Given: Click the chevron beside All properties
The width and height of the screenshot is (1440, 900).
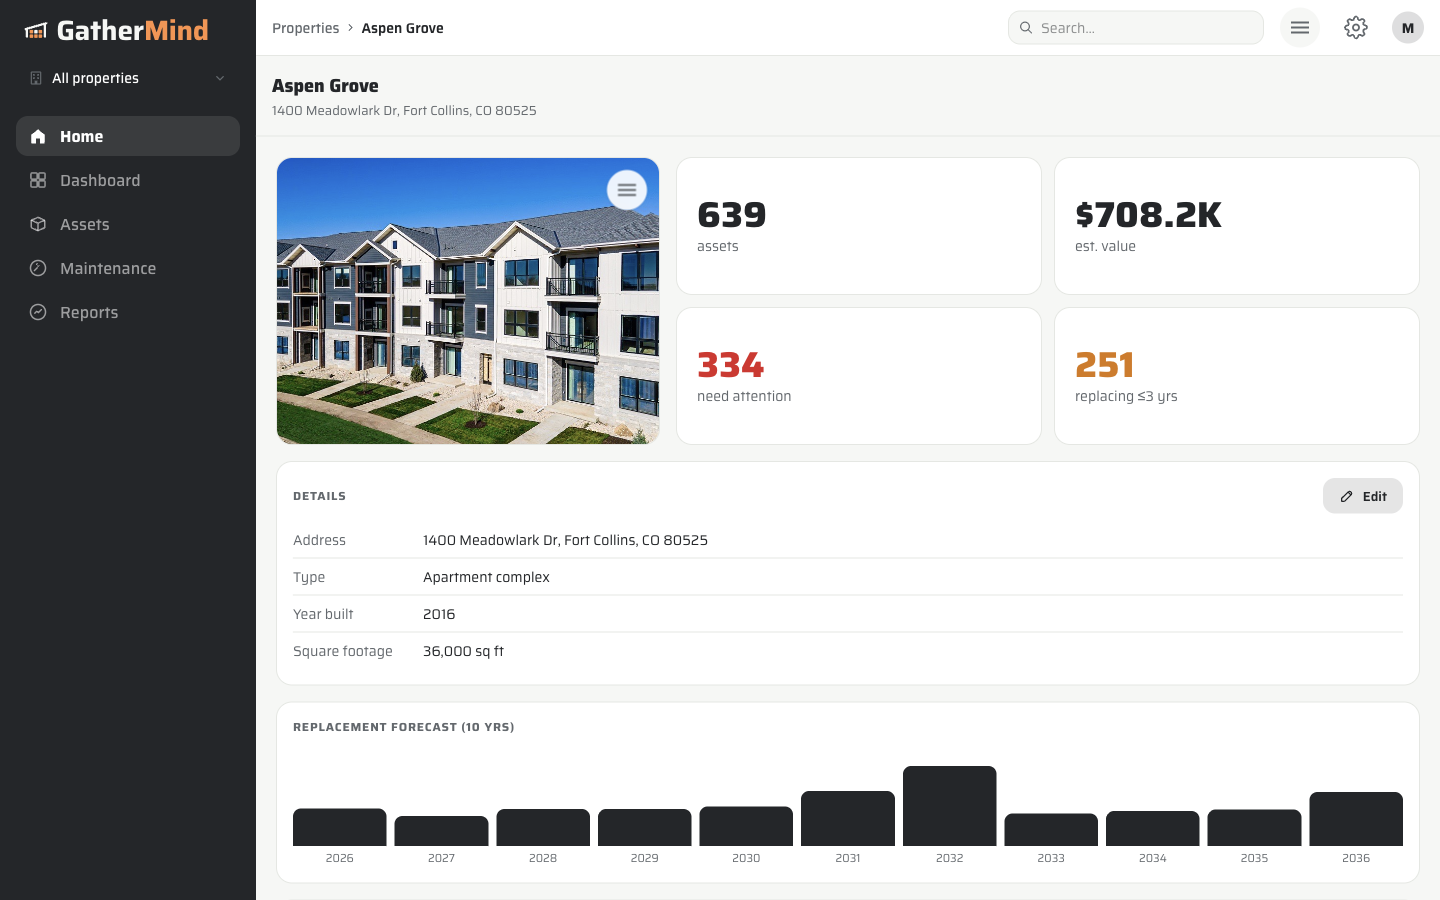Looking at the screenshot, I should [x=220, y=78].
